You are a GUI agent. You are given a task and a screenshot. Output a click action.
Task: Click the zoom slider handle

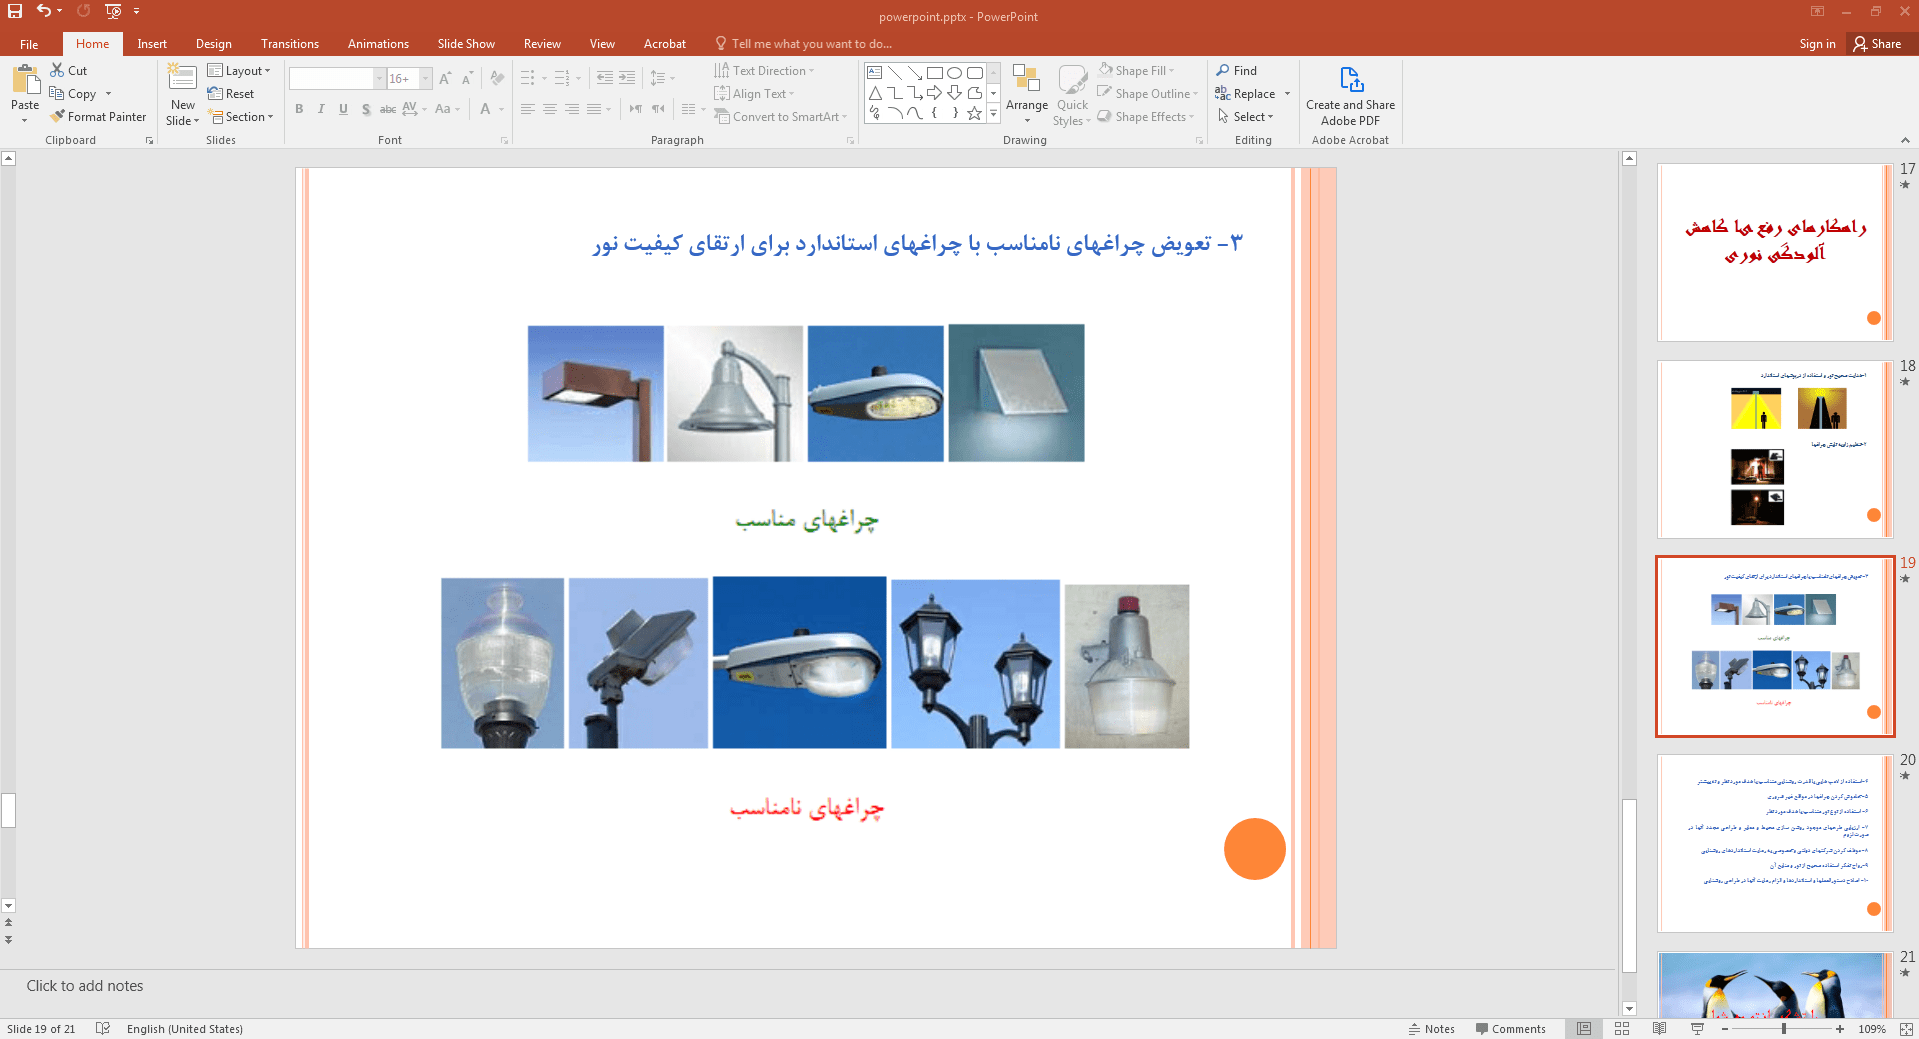(x=1784, y=1029)
